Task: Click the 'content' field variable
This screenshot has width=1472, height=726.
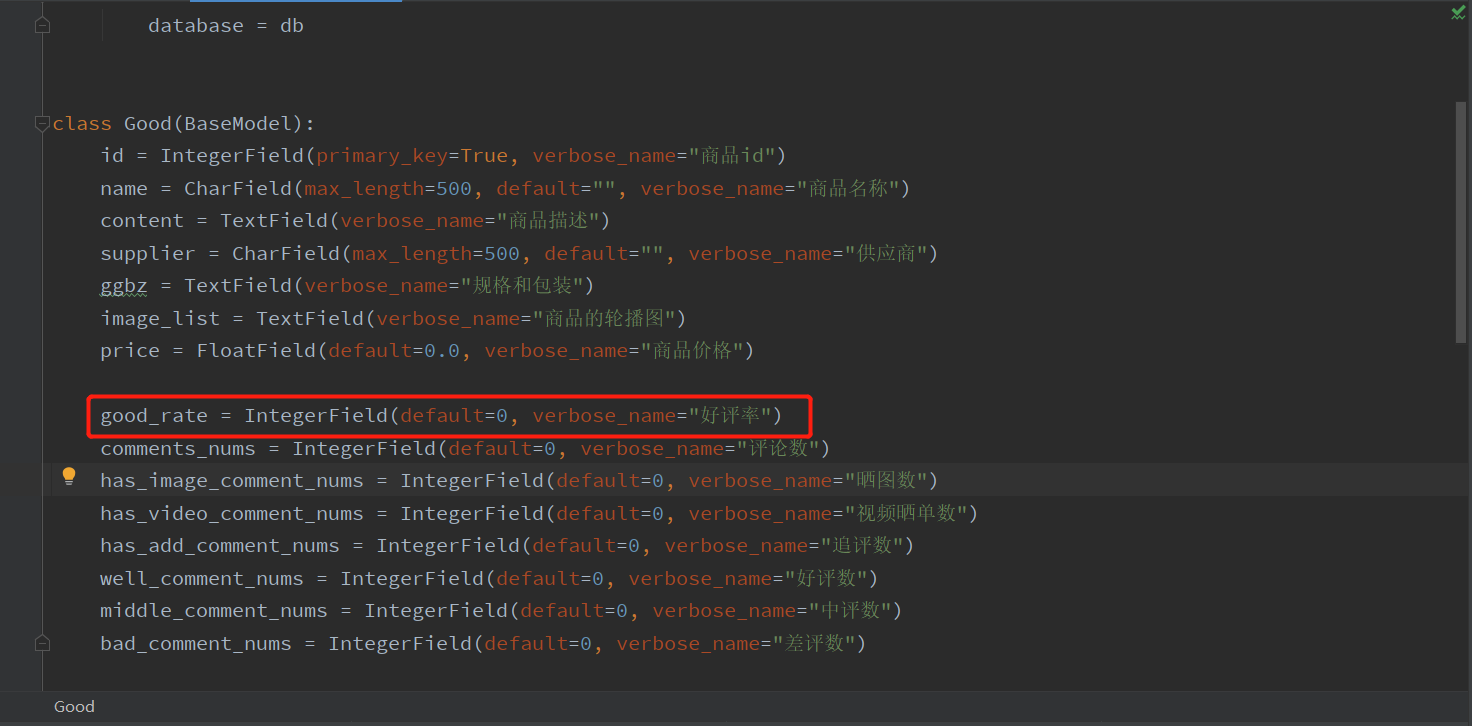Action: (142, 221)
